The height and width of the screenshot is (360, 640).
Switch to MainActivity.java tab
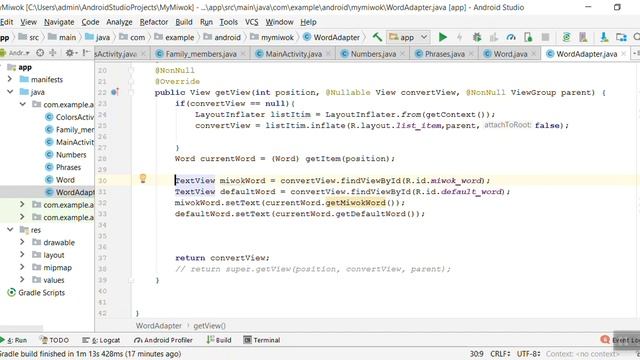[x=293, y=54]
